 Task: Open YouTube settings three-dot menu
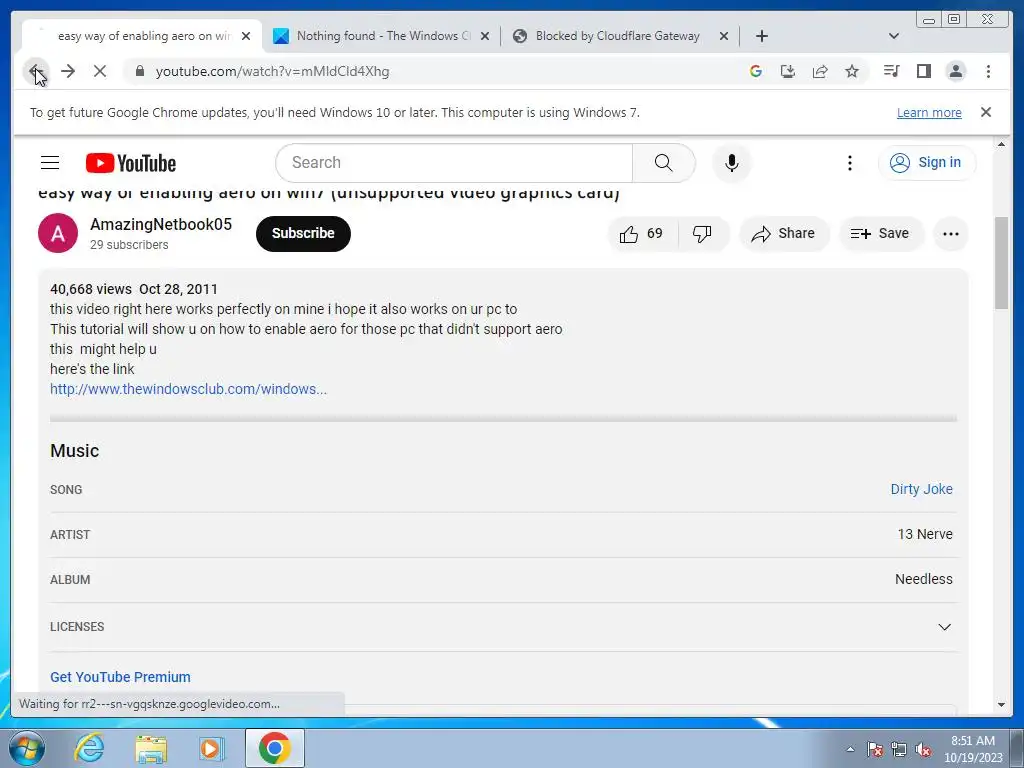tap(850, 163)
